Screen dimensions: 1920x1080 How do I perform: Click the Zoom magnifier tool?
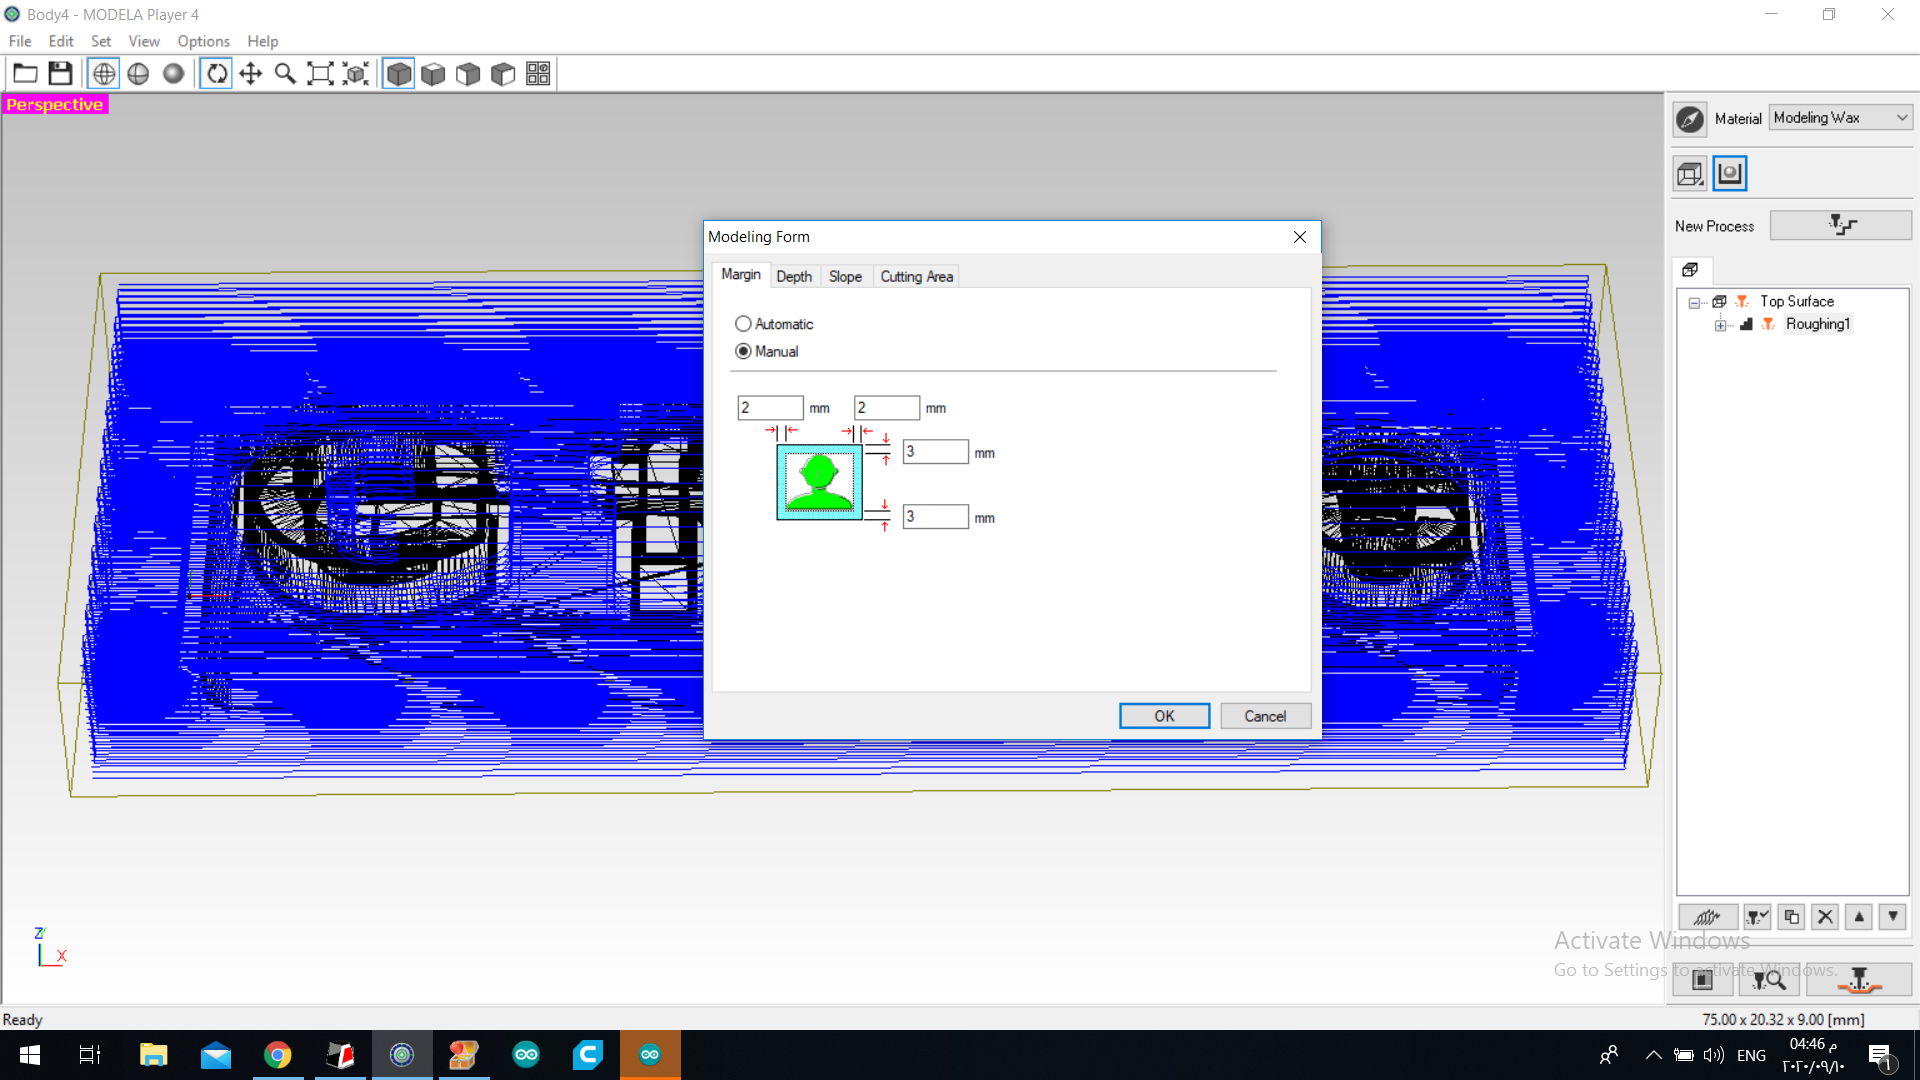coord(285,74)
